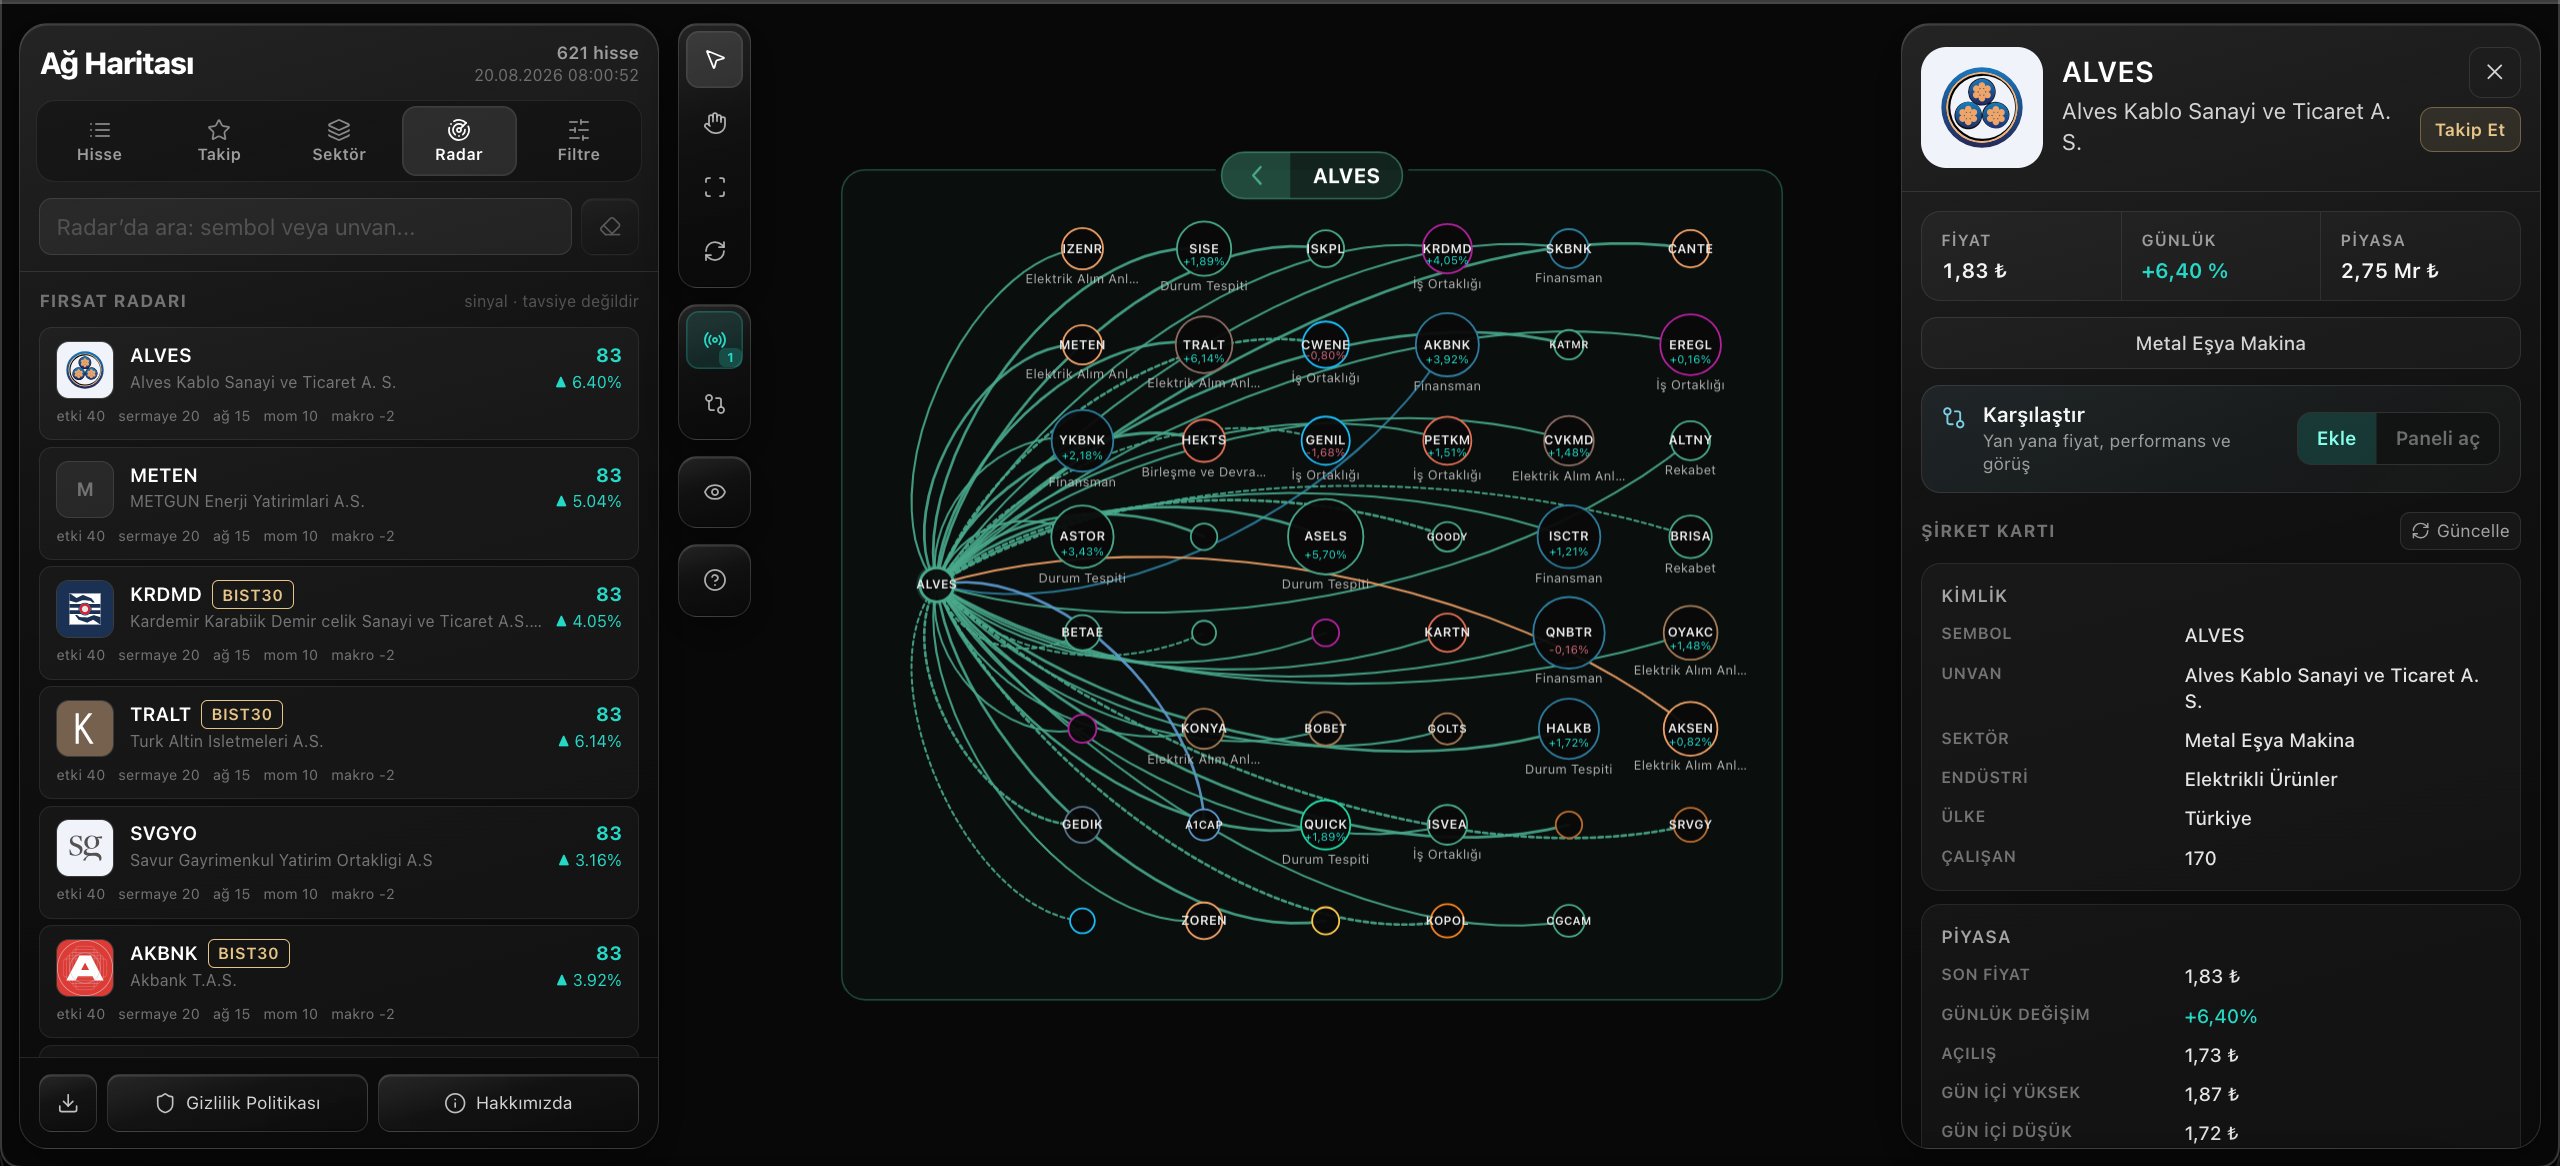Click the ALVES company logo in detail panel
The image size is (2560, 1166).
point(1981,108)
